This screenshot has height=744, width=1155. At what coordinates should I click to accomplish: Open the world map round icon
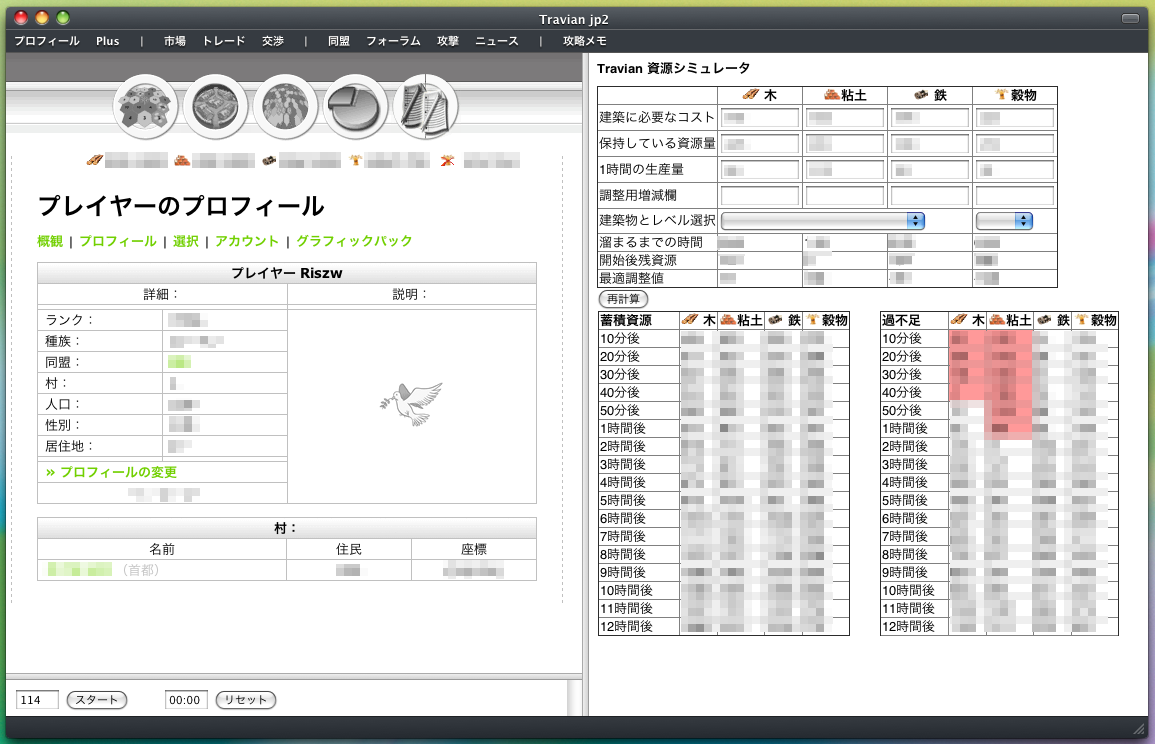click(285, 108)
